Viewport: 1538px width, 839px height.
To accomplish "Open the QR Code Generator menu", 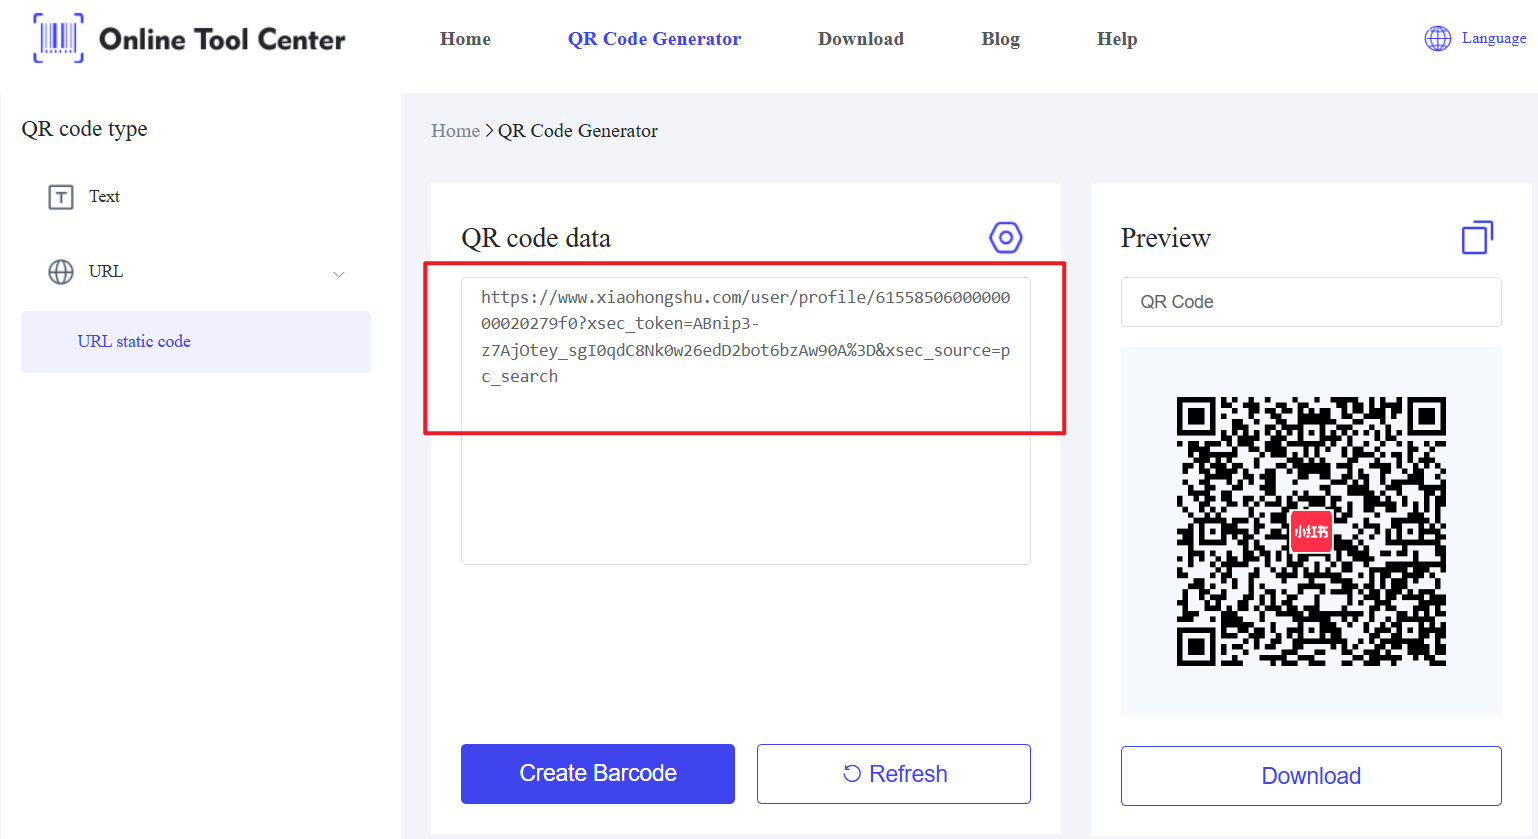I will tap(654, 39).
